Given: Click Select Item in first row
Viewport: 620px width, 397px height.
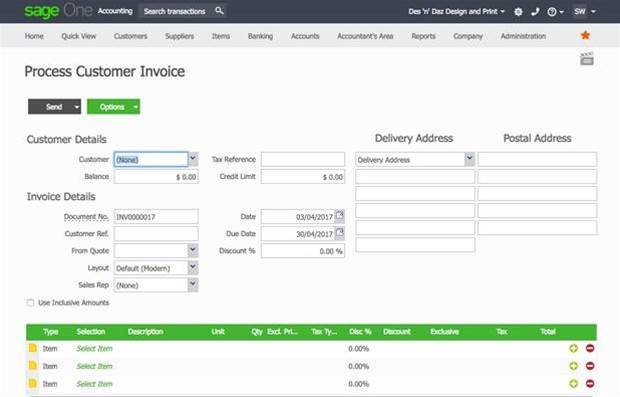Looking at the screenshot, I should tap(95, 348).
